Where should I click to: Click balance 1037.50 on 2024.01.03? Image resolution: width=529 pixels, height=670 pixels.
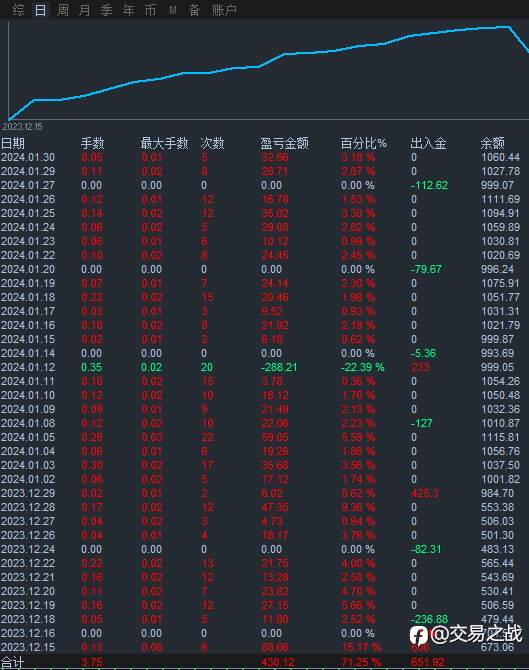pos(500,465)
